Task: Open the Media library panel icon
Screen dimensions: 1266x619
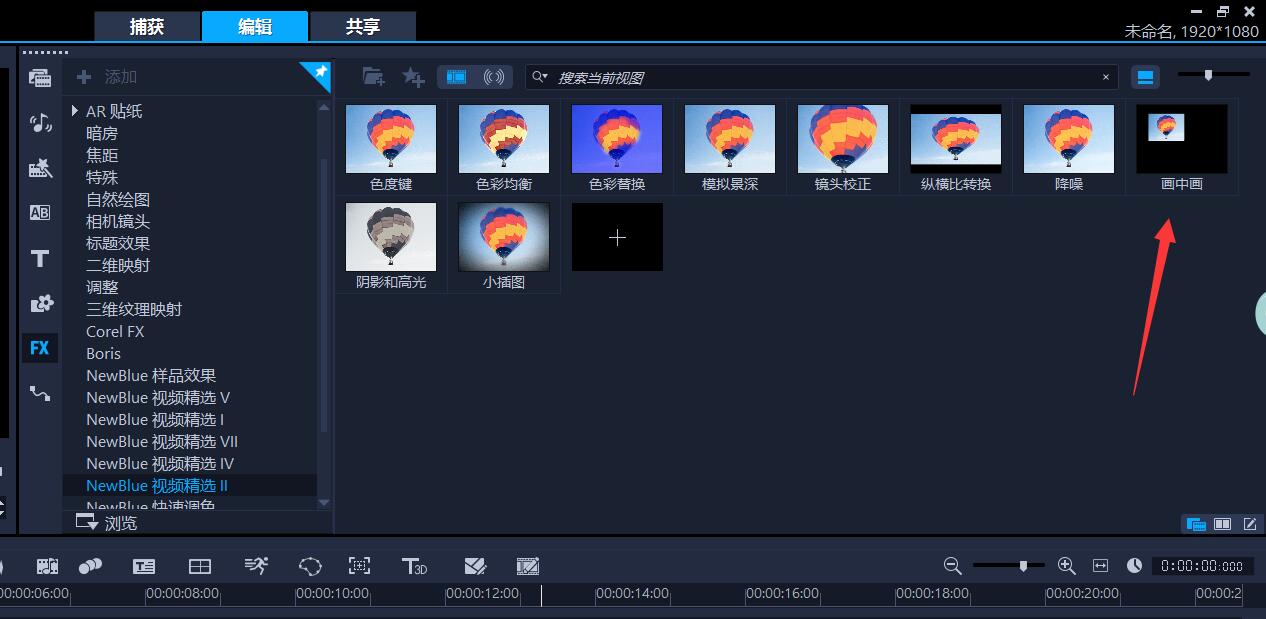Action: (40, 78)
